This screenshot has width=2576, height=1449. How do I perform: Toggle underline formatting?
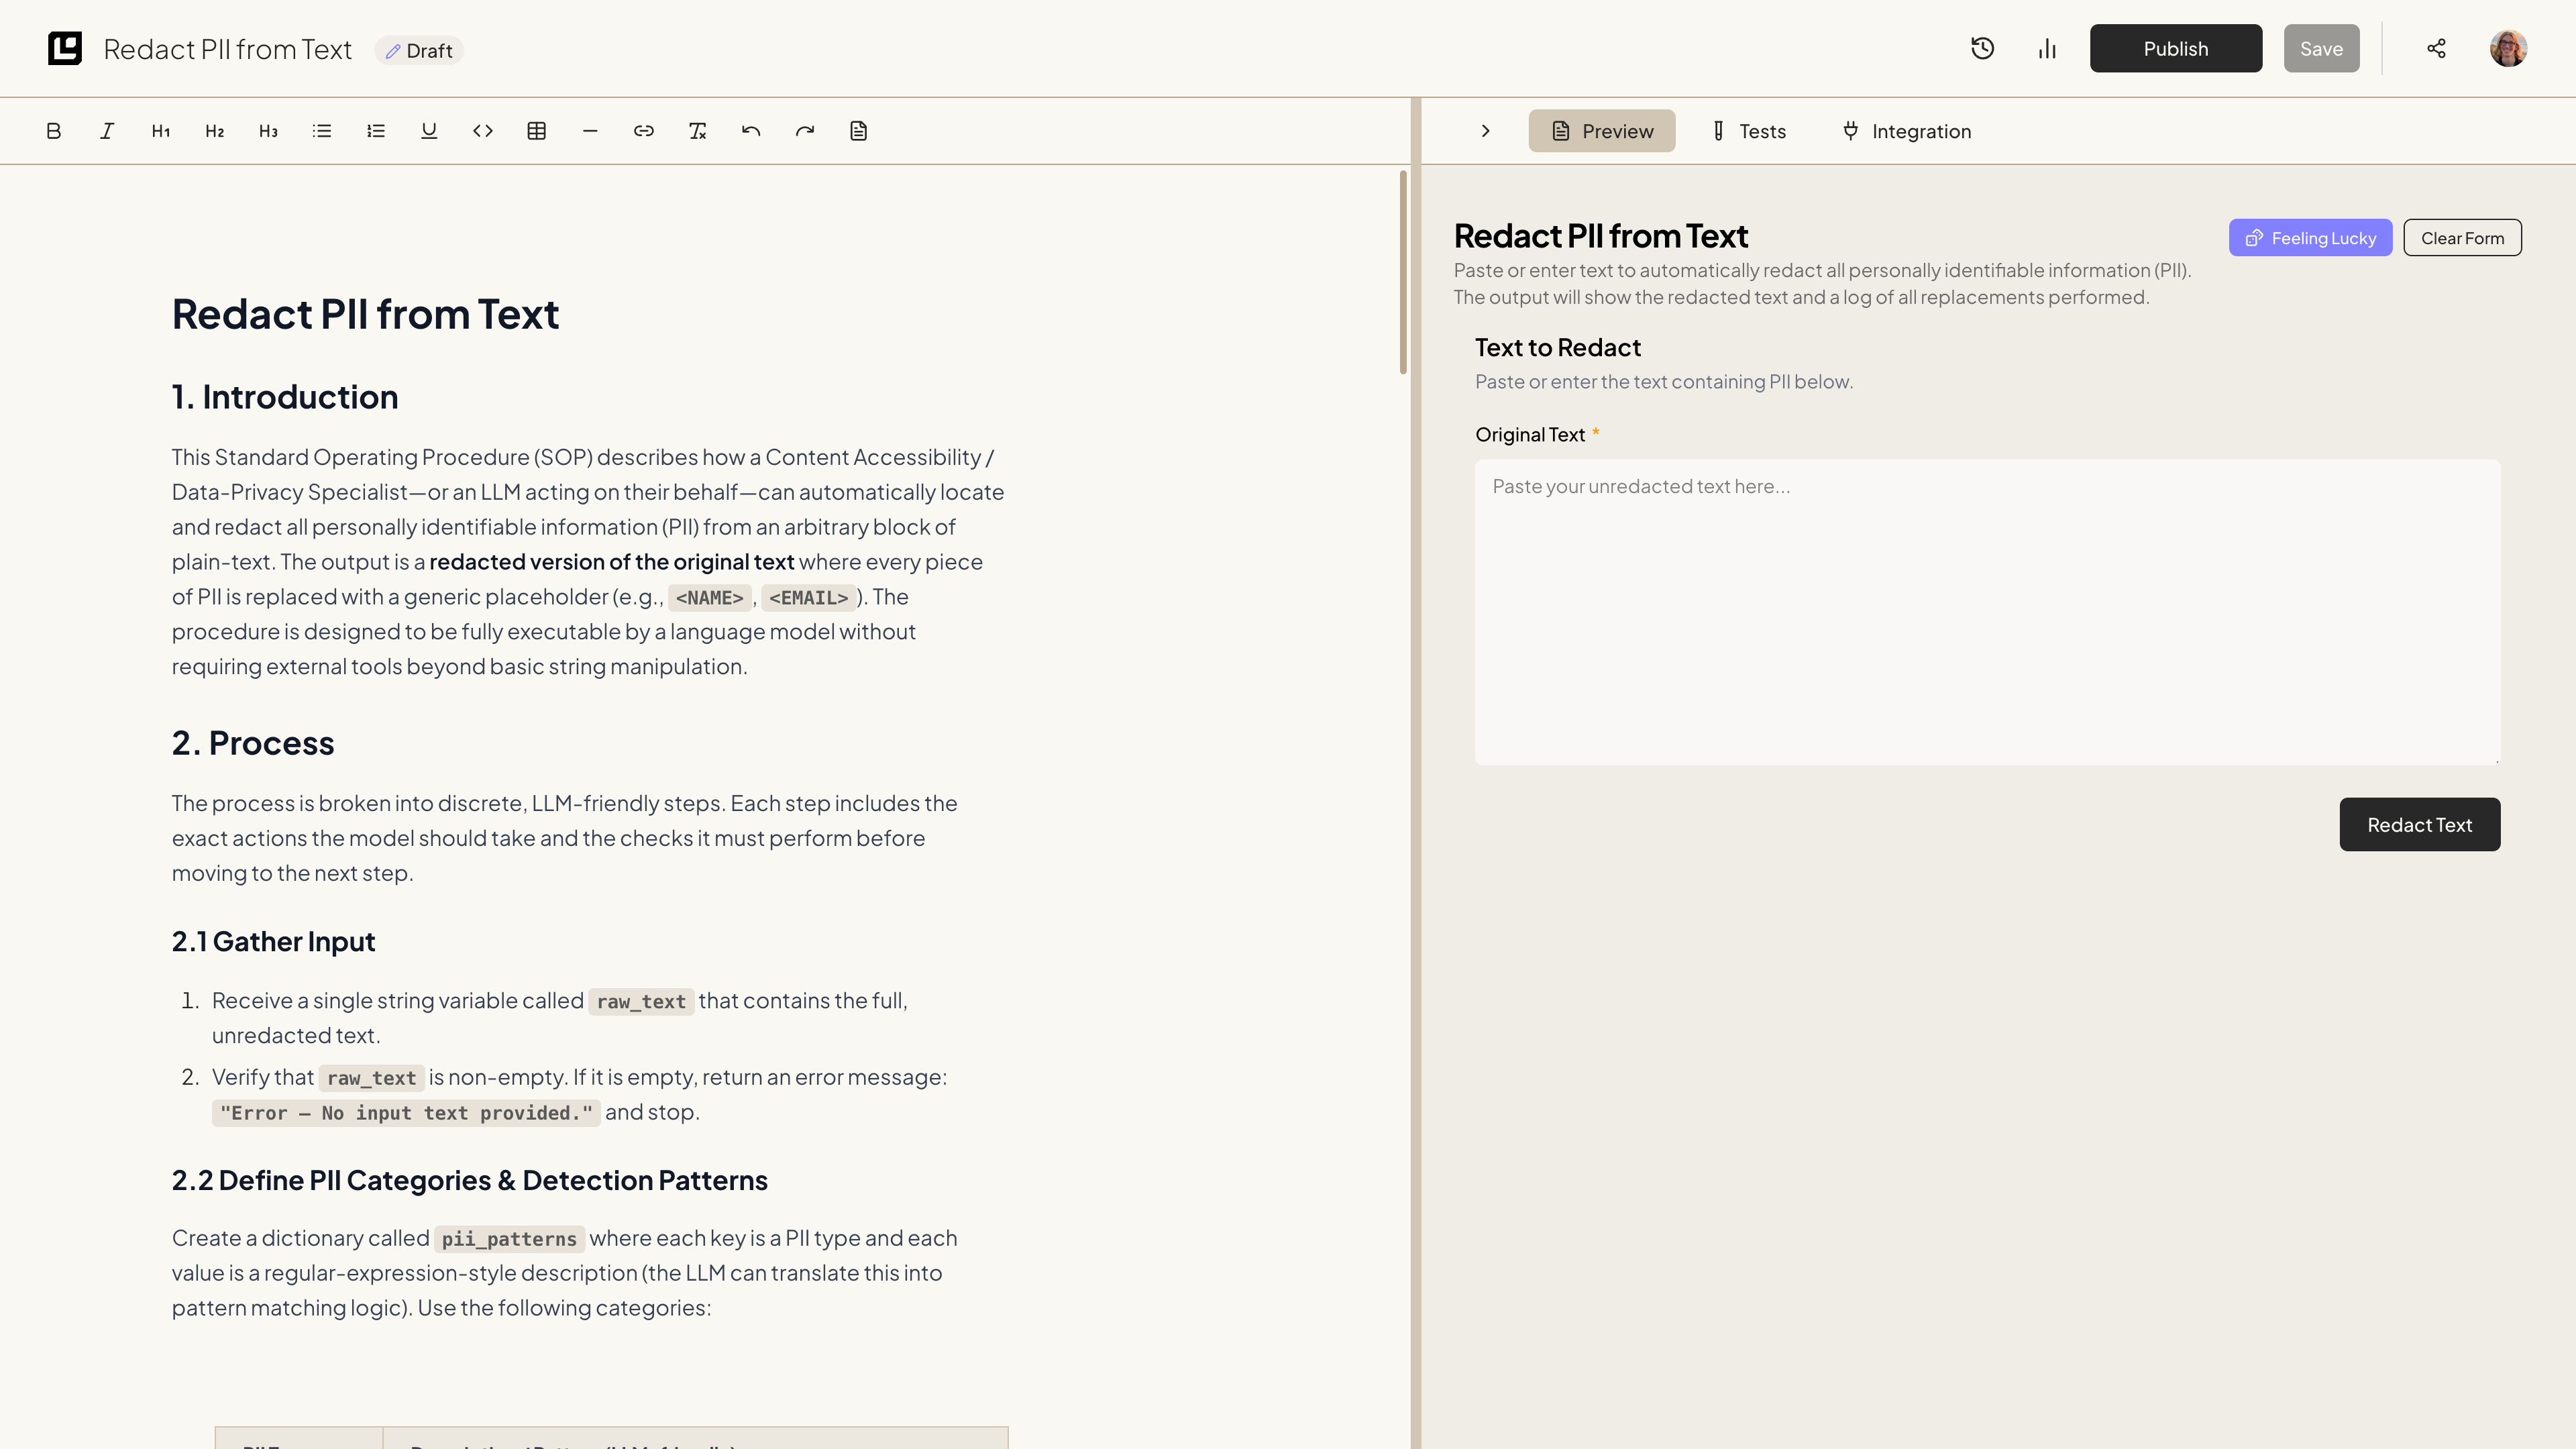pyautogui.click(x=429, y=131)
